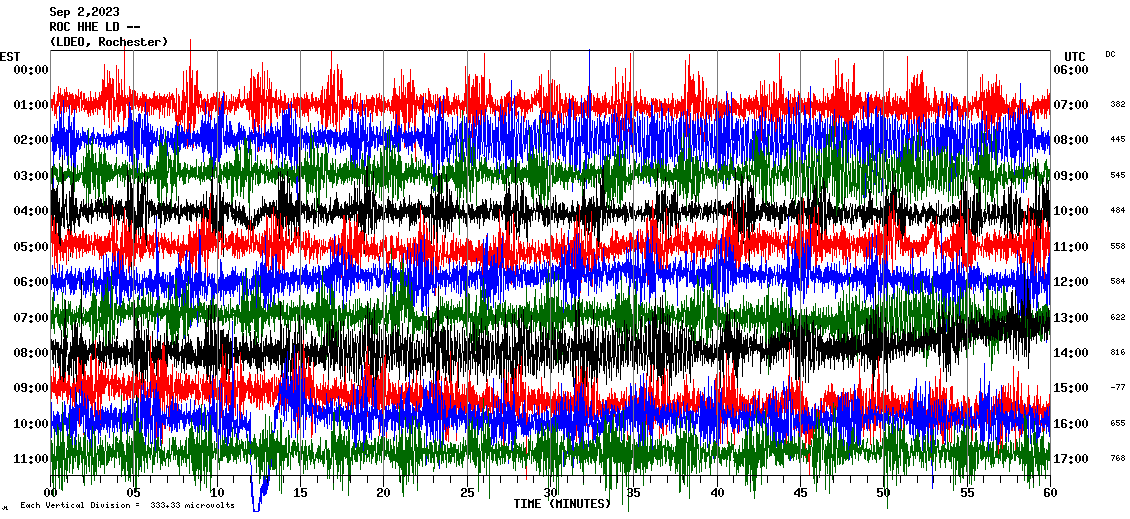Click the DC offset value -77

click(x=1117, y=388)
